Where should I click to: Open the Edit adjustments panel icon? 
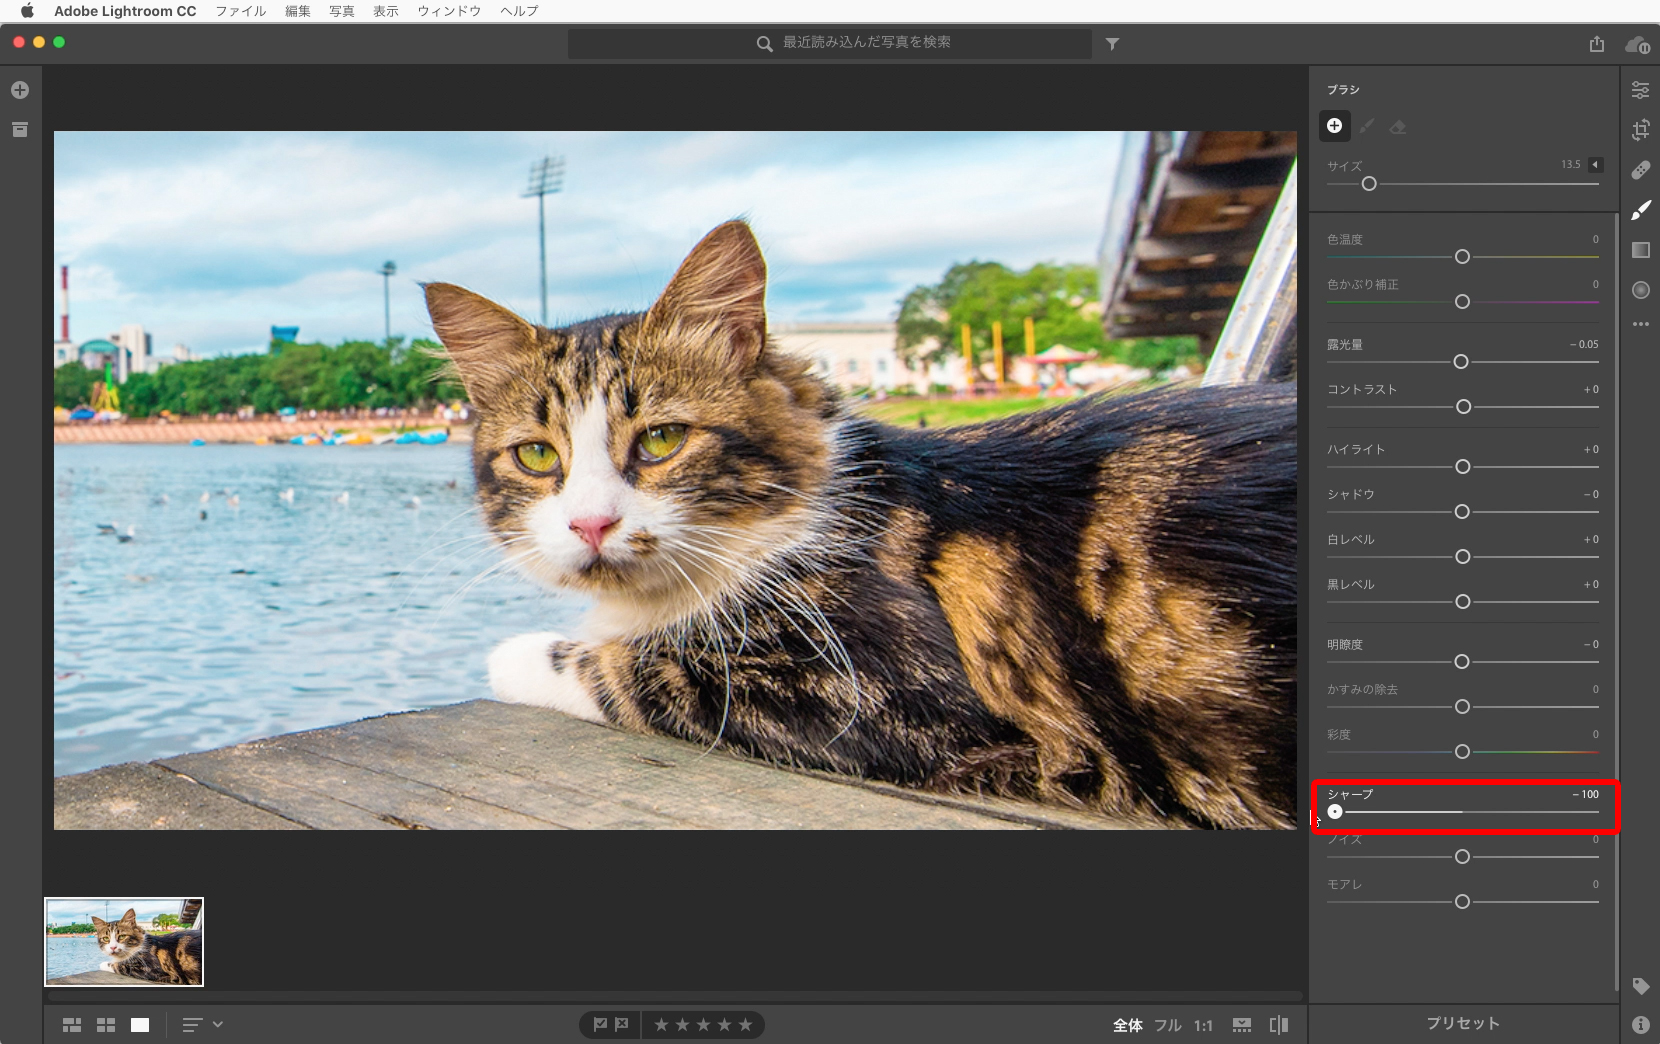[x=1640, y=90]
